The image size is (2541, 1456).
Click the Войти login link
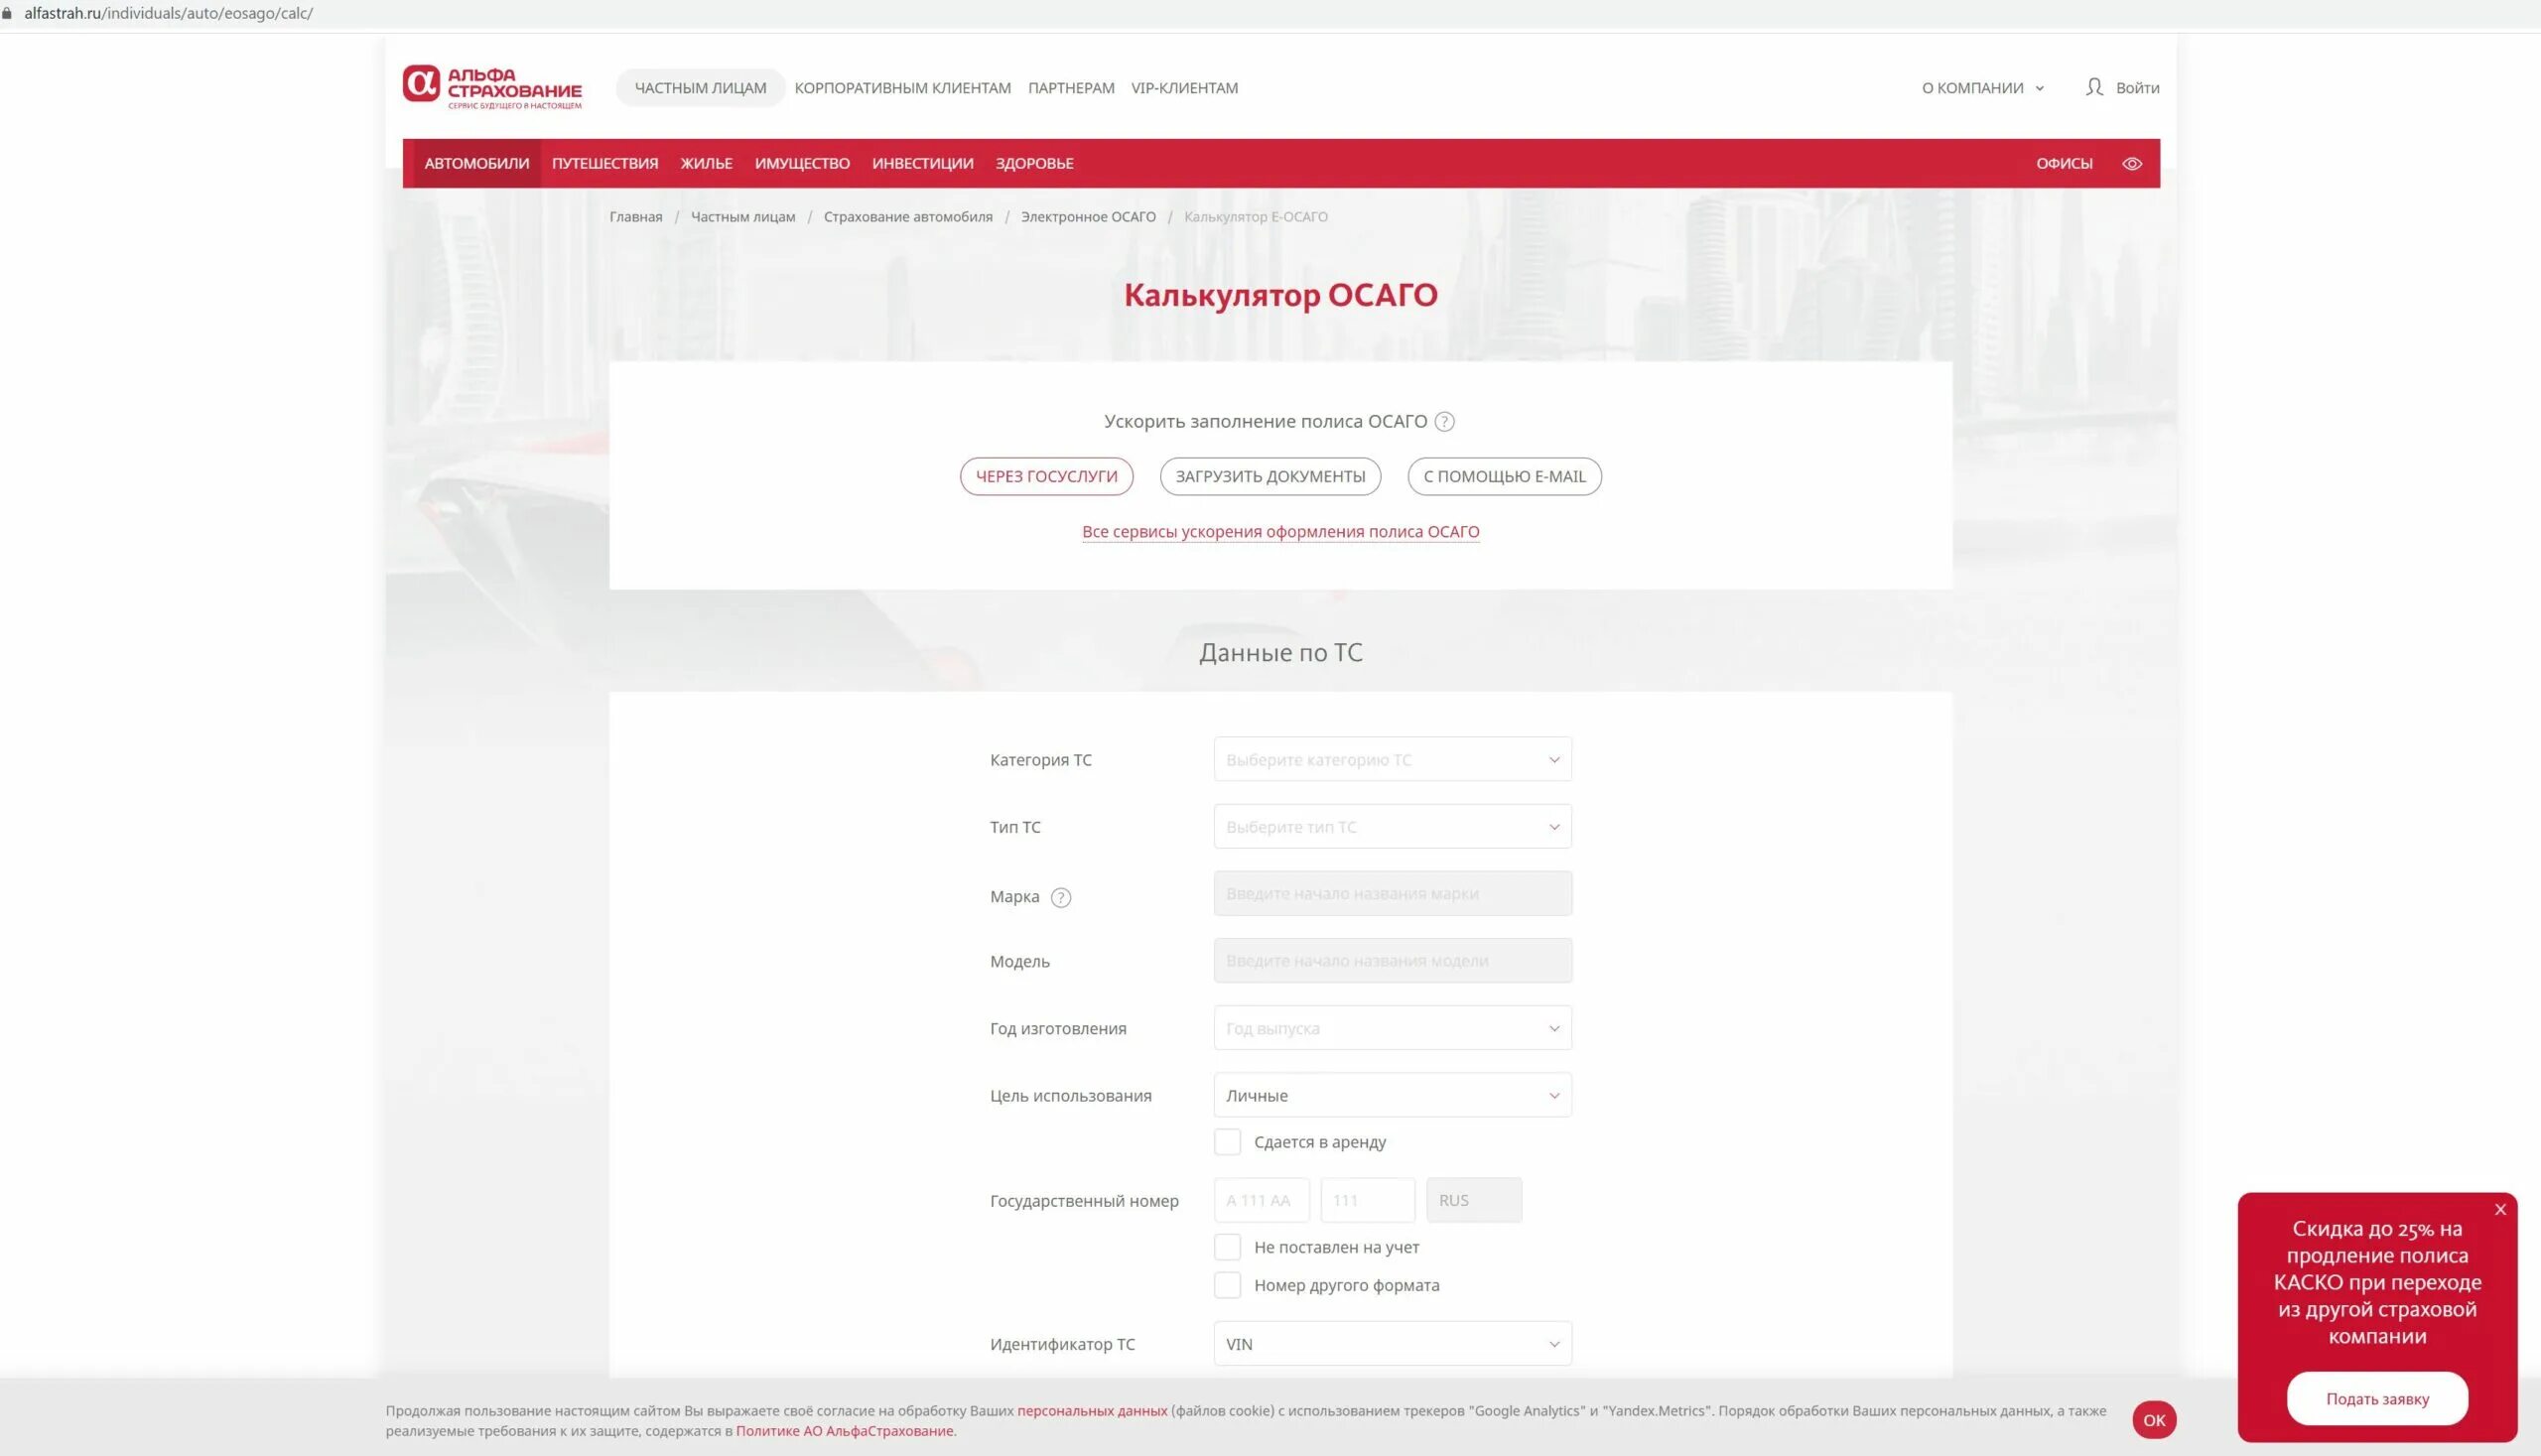click(2137, 88)
